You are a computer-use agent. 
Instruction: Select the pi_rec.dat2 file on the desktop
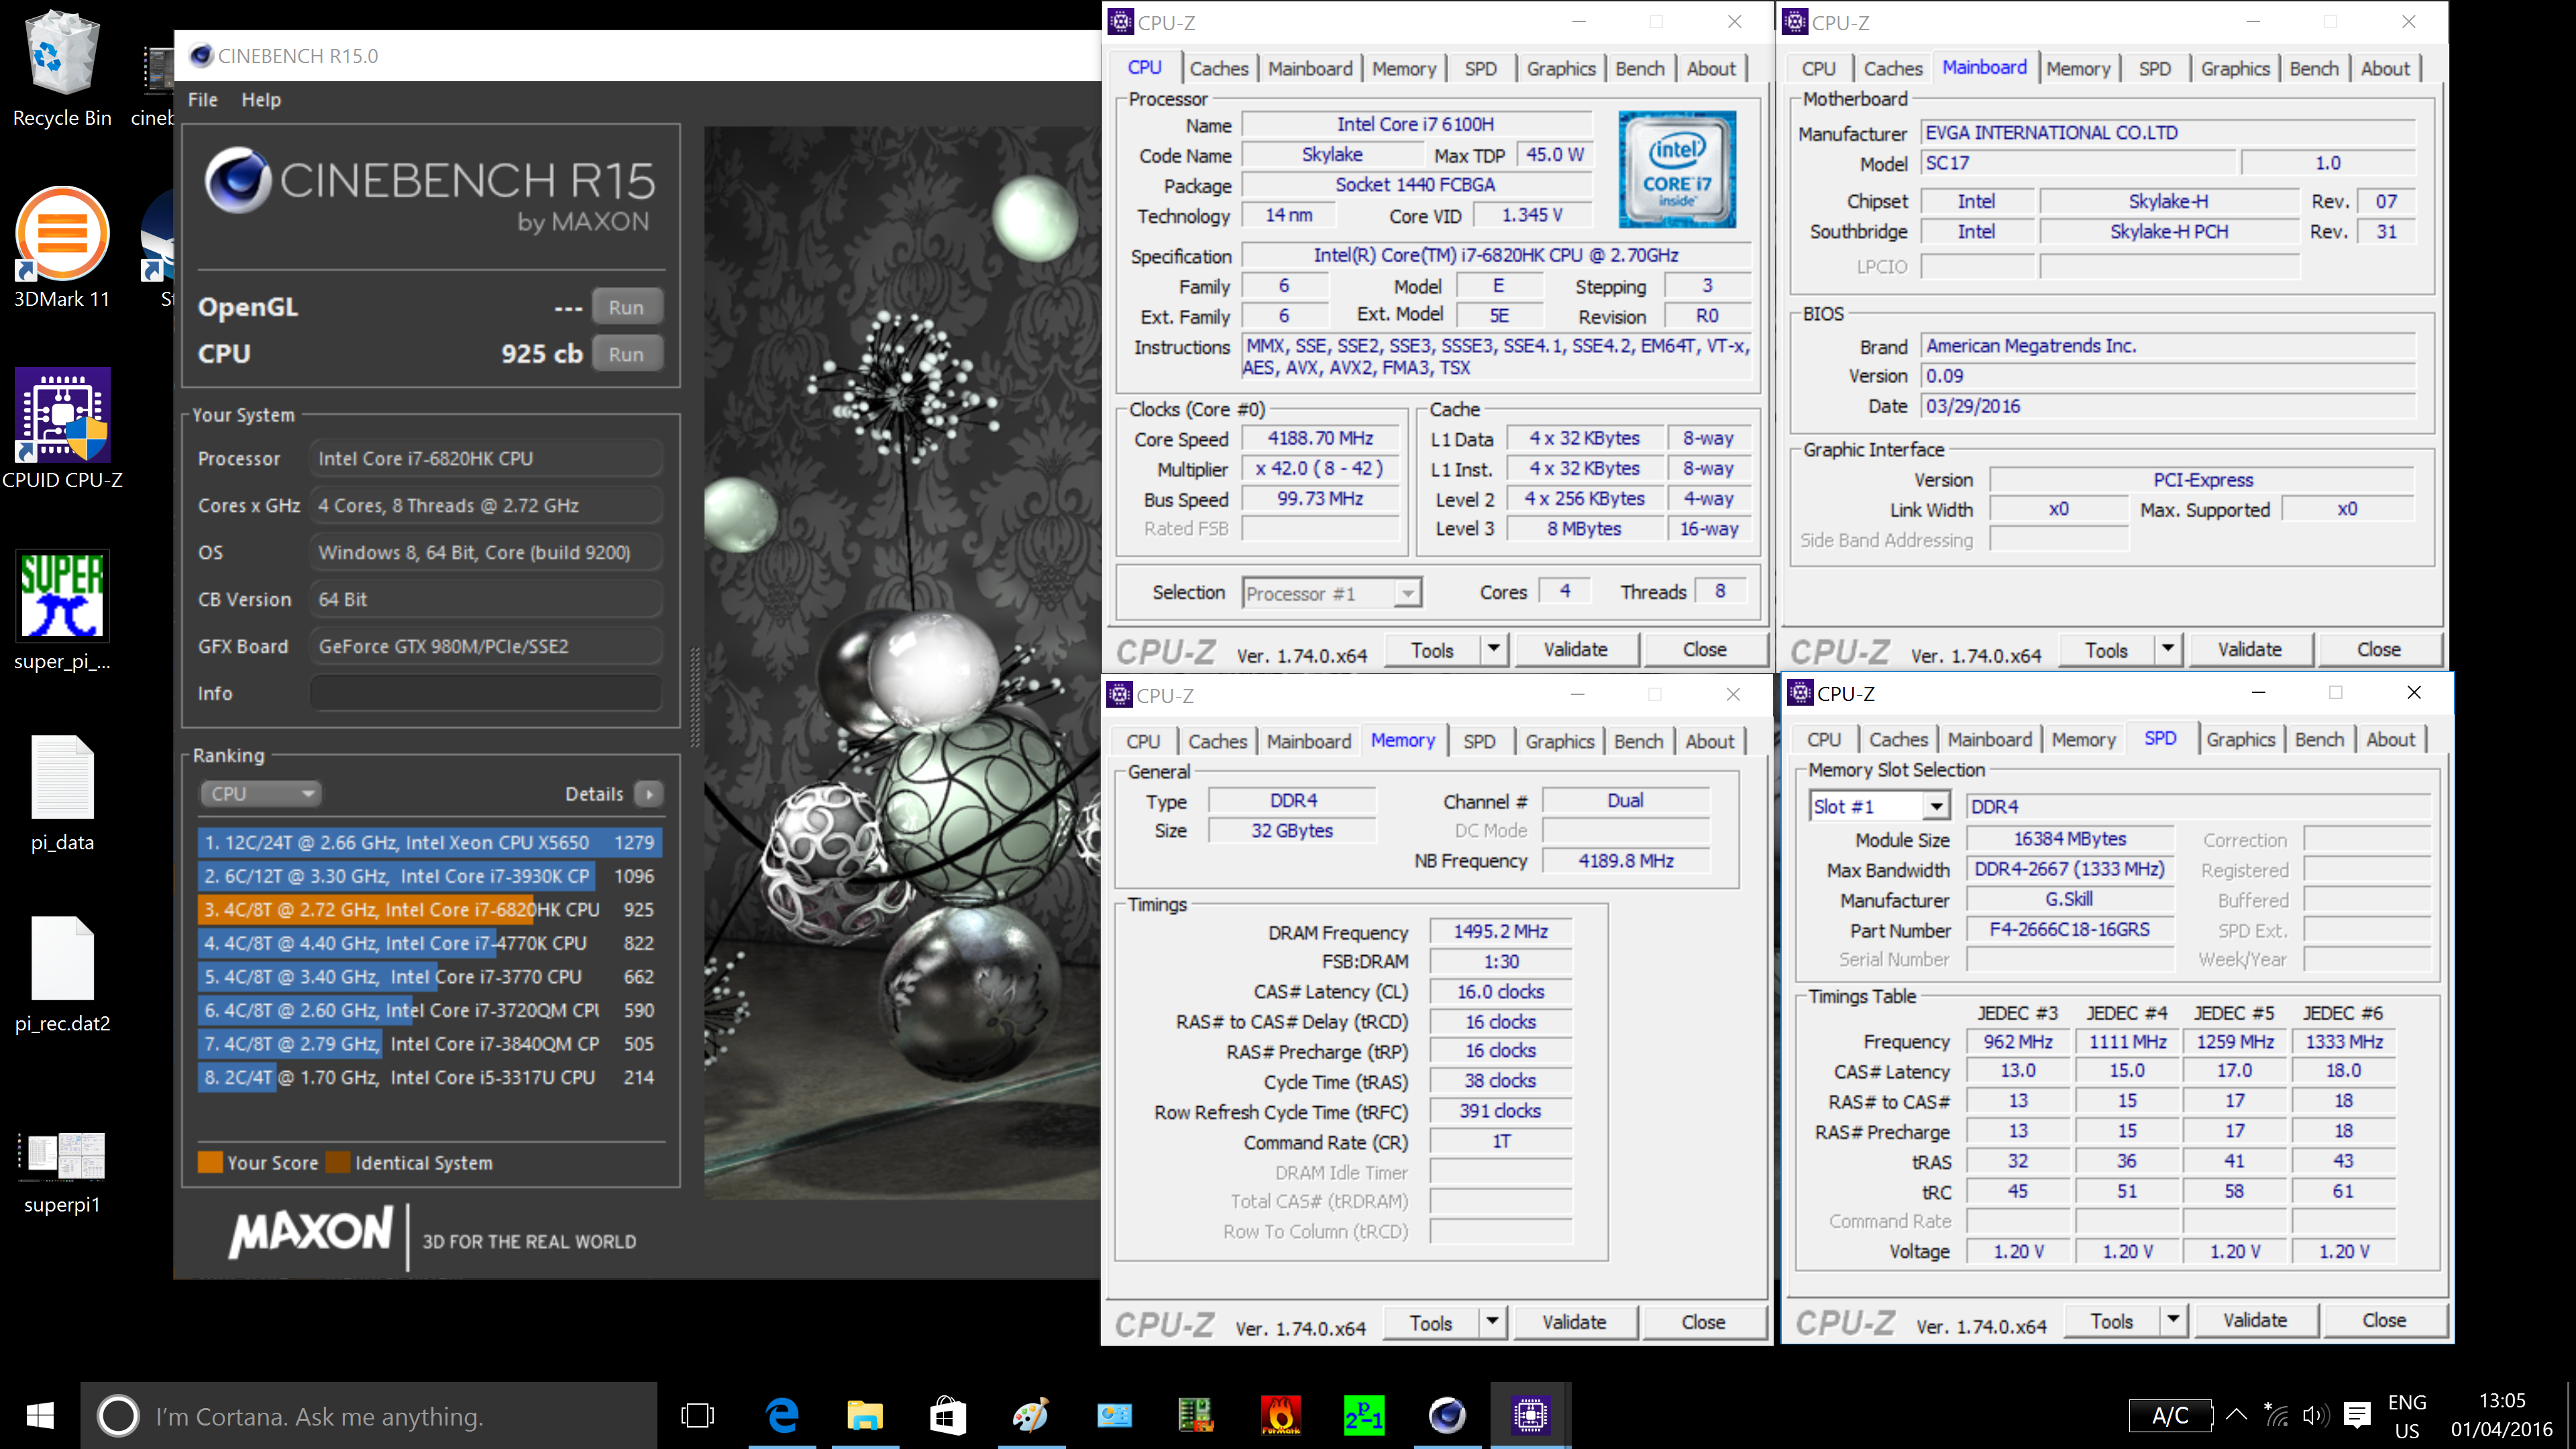click(62, 975)
